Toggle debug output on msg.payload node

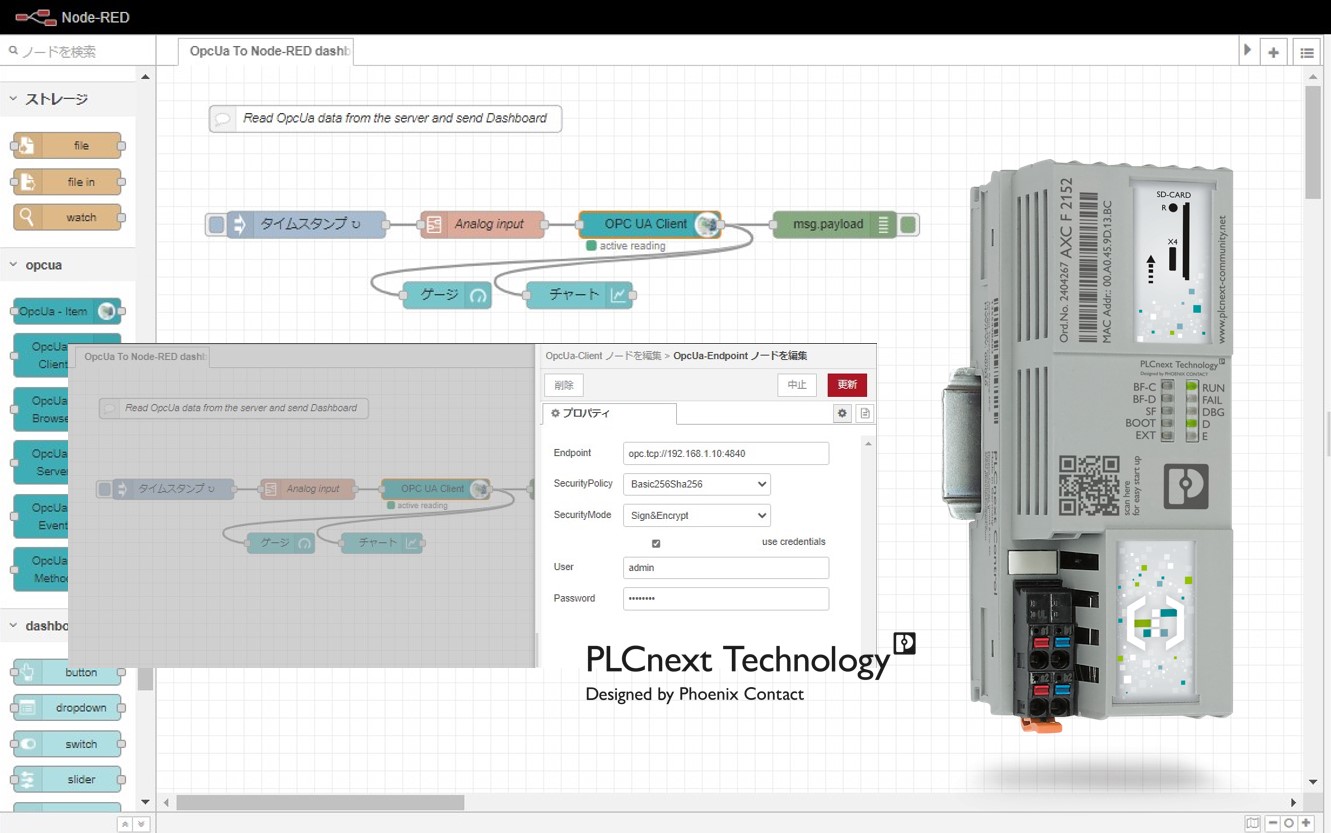pyautogui.click(x=906, y=224)
